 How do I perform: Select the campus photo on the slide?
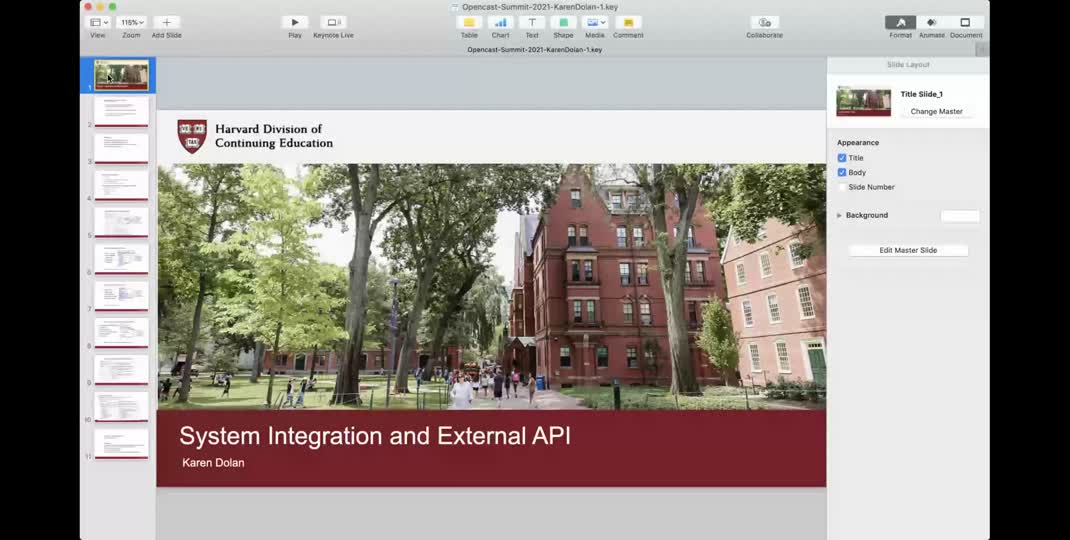tap(491, 287)
